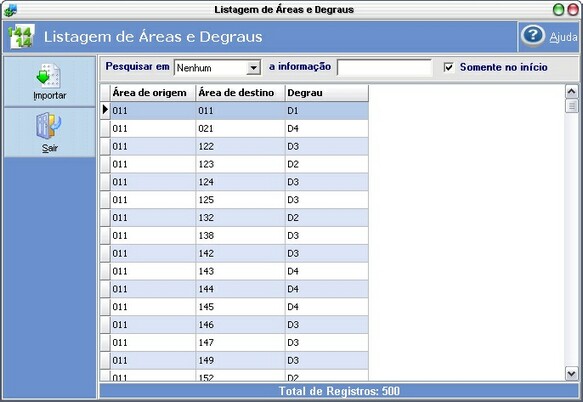Select row with destino 011 cell
Screen dimensions: 583x402
pyautogui.click(x=240, y=110)
